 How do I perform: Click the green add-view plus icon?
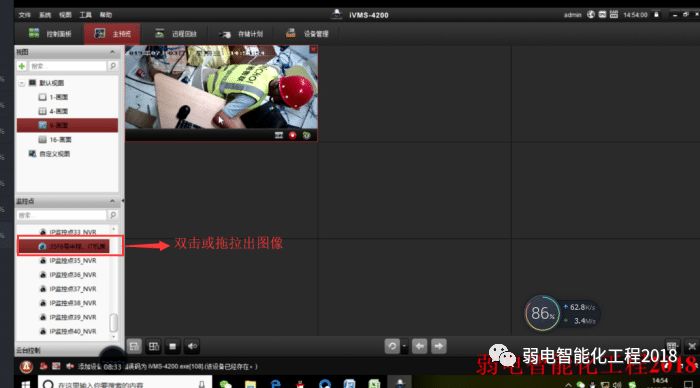[22, 66]
